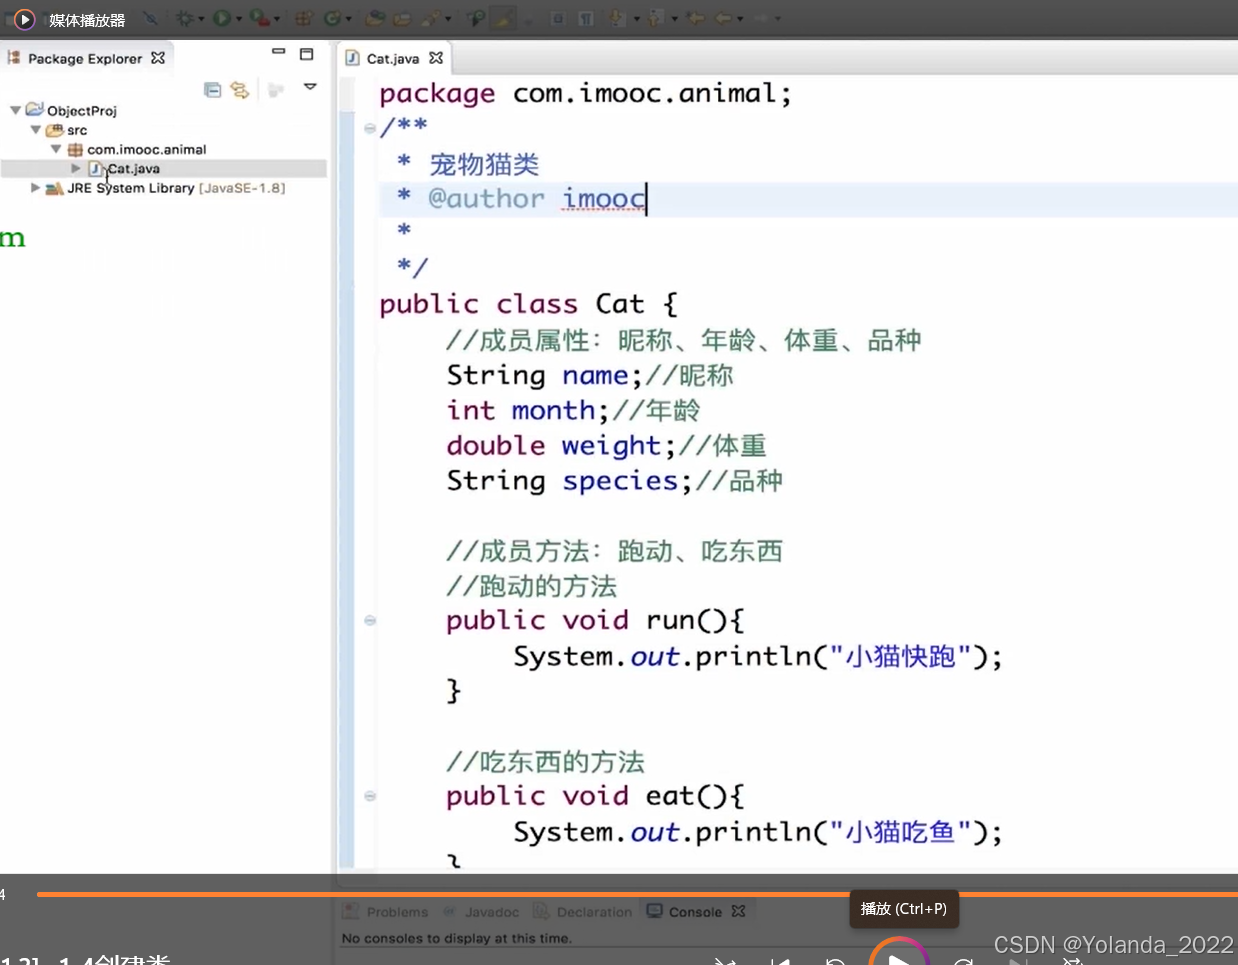
Task: Switch to the Problems tab
Action: pos(386,912)
